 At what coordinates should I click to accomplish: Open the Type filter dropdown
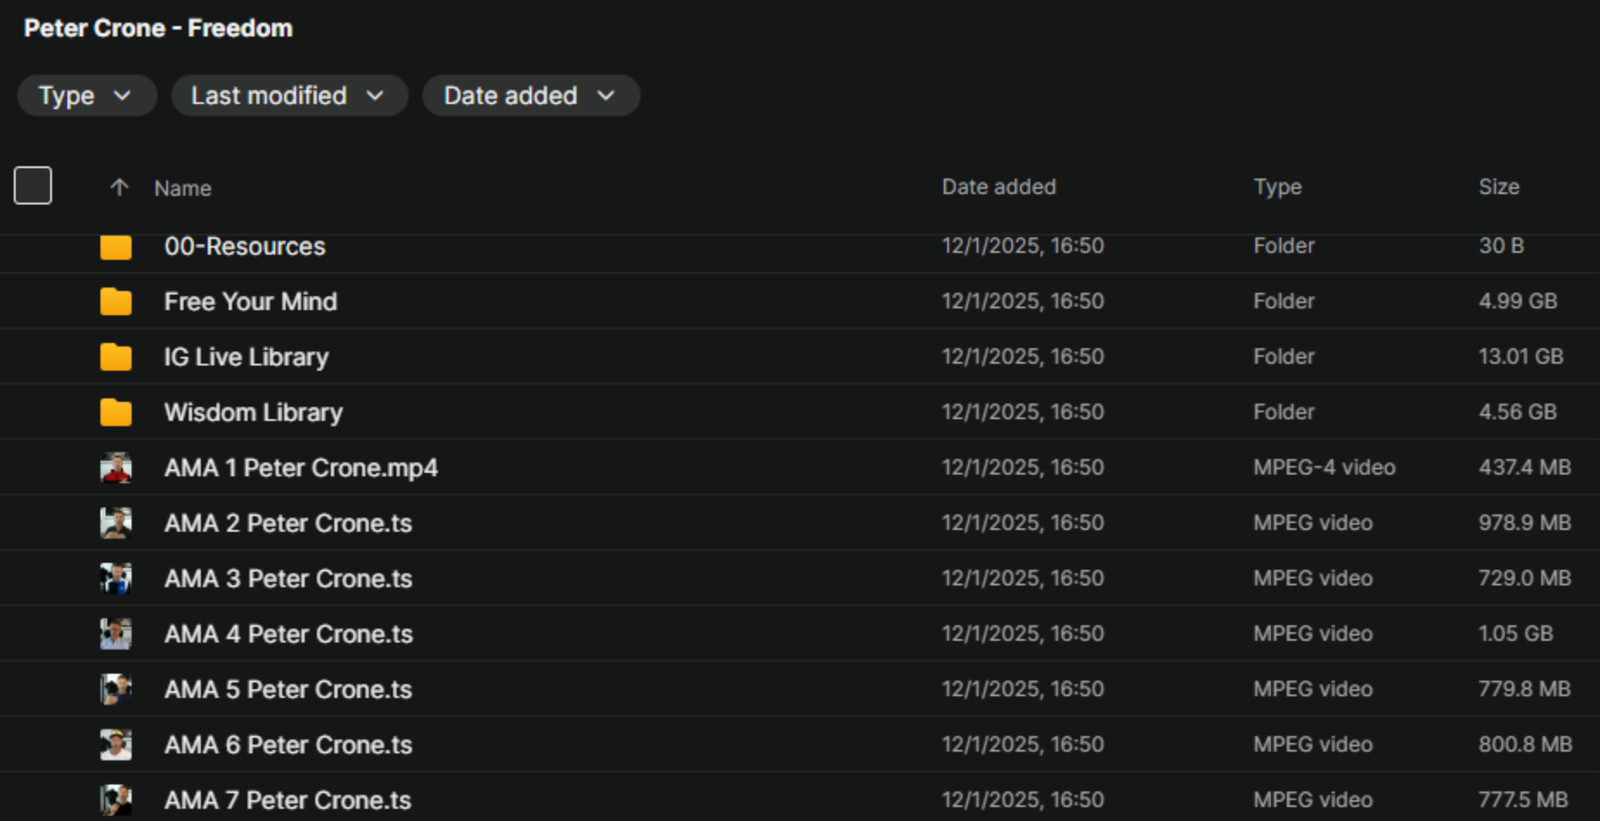coord(86,96)
